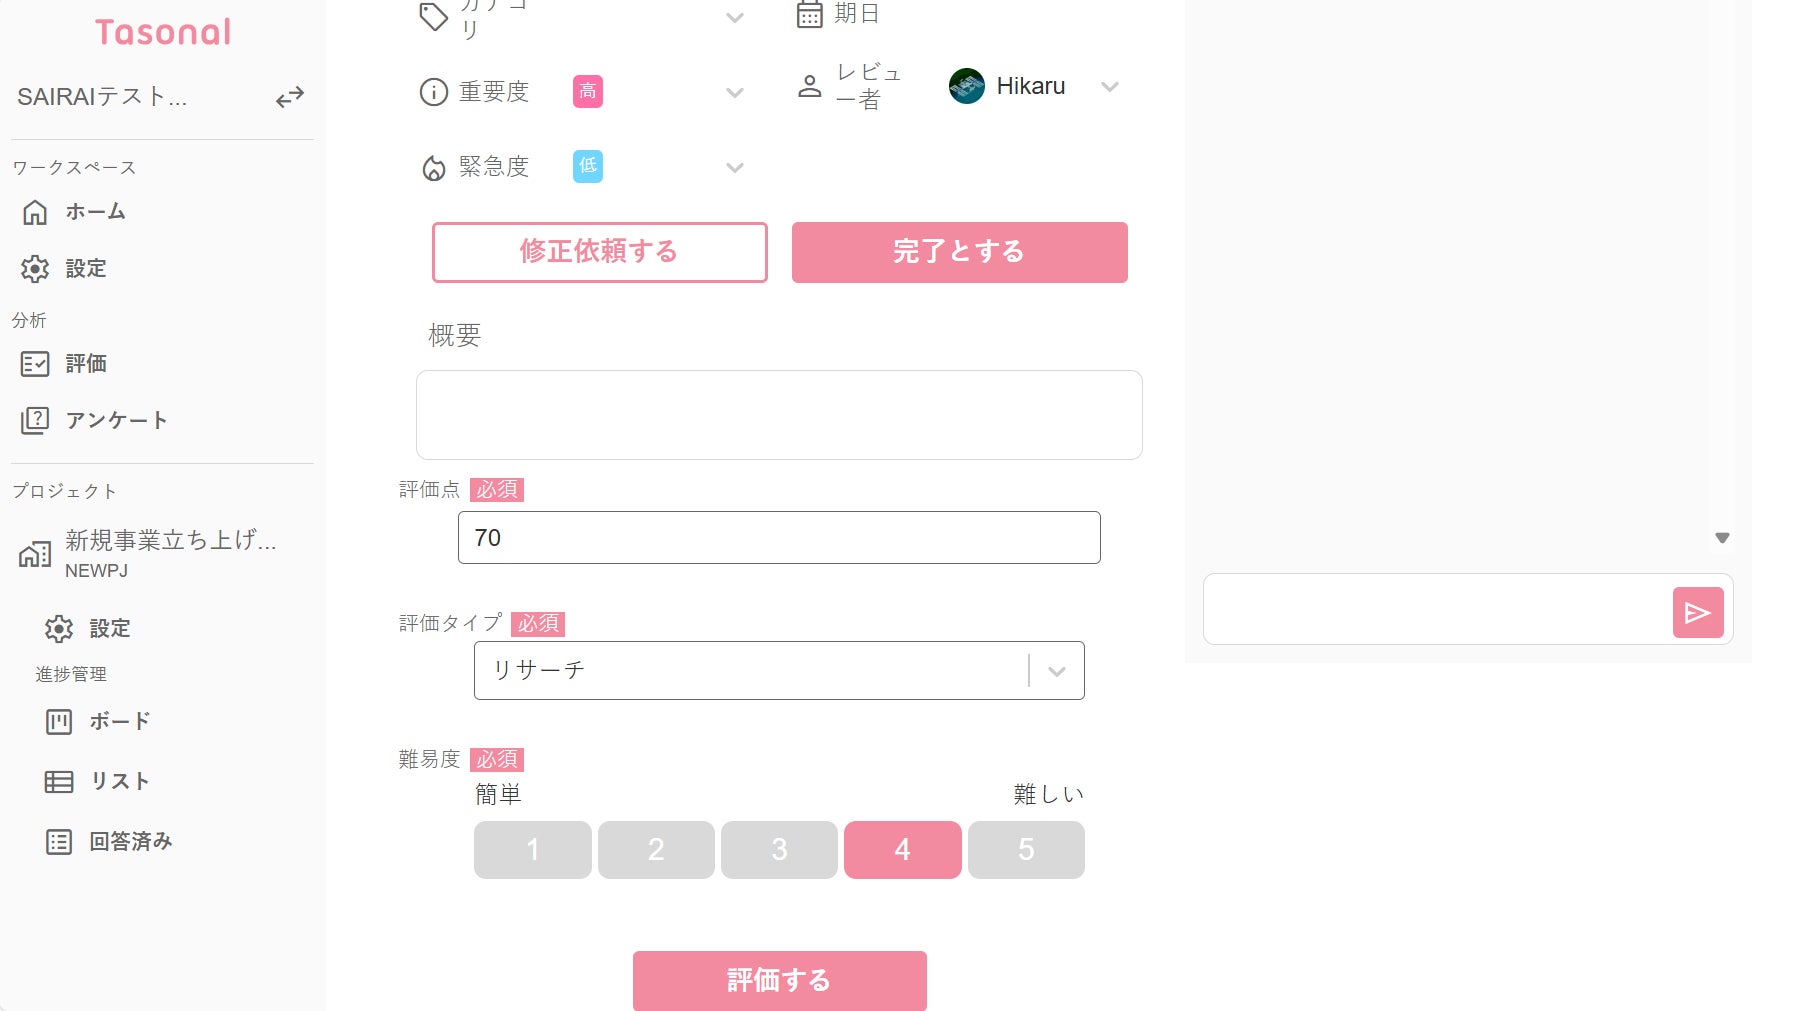Expand the 緊急度 dropdown chevron
The width and height of the screenshot is (1802, 1011).
pyautogui.click(x=735, y=167)
